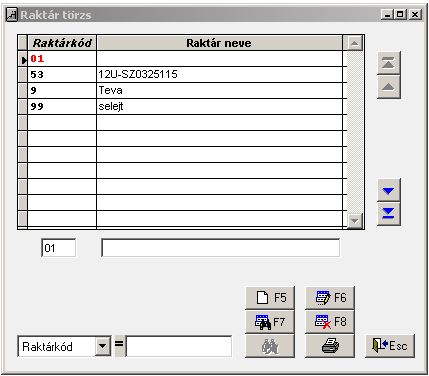Click the warehouse code field showing 01
429x376 pixels.
59,248
